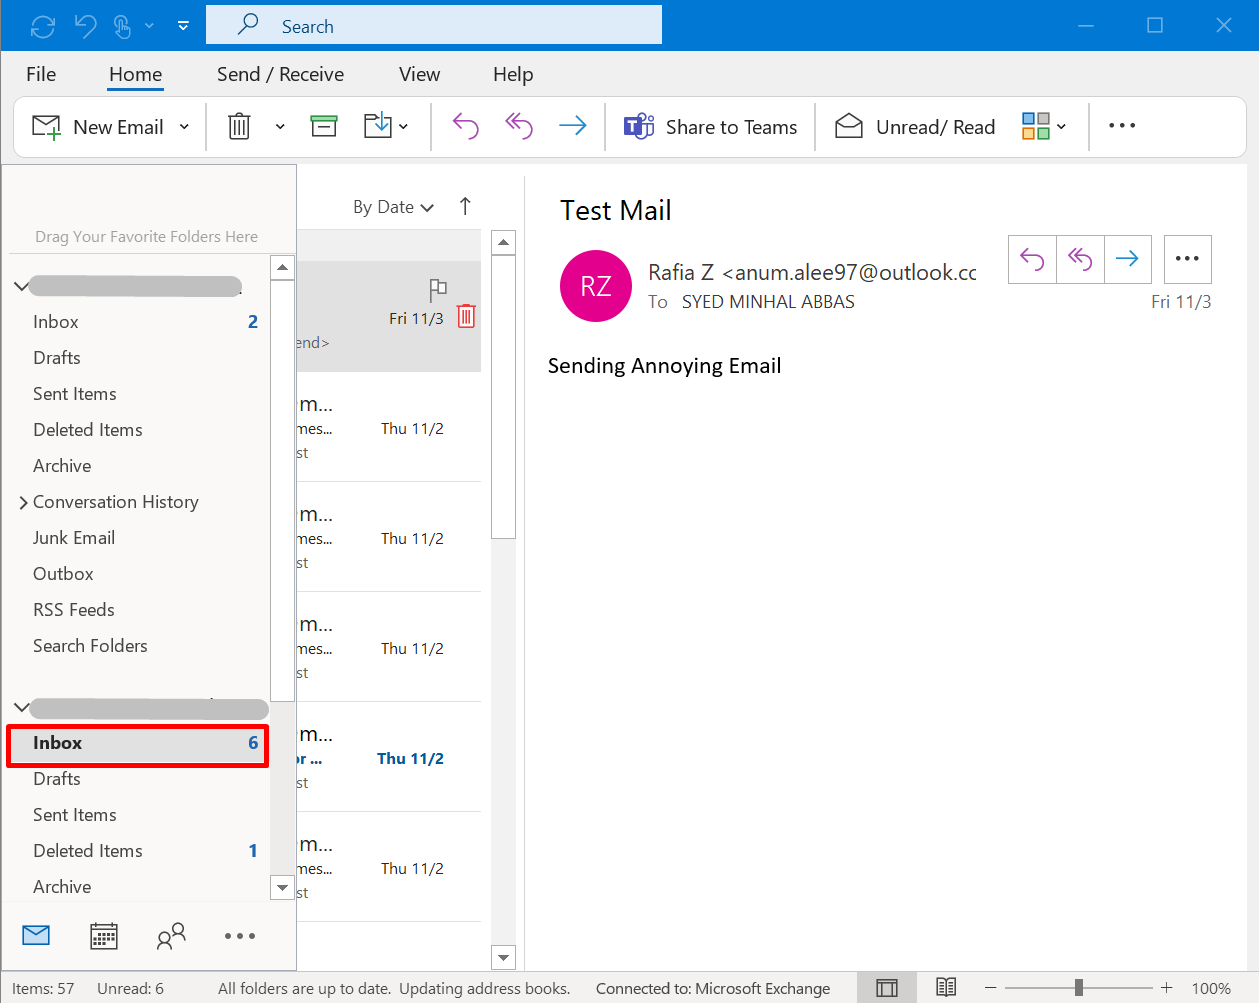Image resolution: width=1259 pixels, height=1003 pixels.
Task: Switch to Reading view in status bar
Action: 946,988
